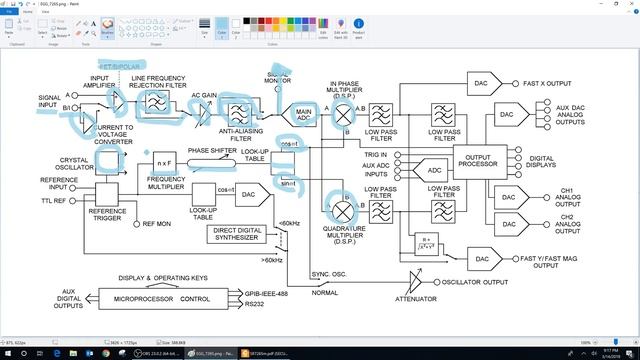Click the zoom slider handle

pos(616,342)
